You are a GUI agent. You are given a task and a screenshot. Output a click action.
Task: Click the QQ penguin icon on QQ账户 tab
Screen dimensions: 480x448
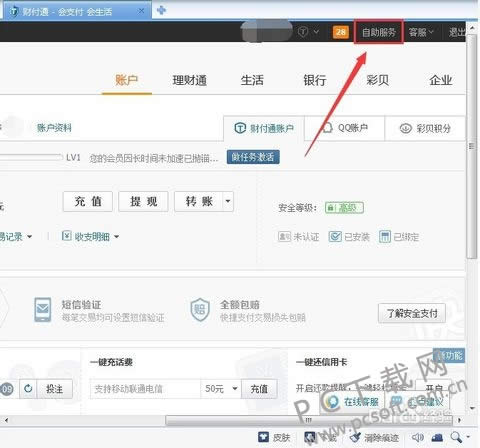pos(328,128)
